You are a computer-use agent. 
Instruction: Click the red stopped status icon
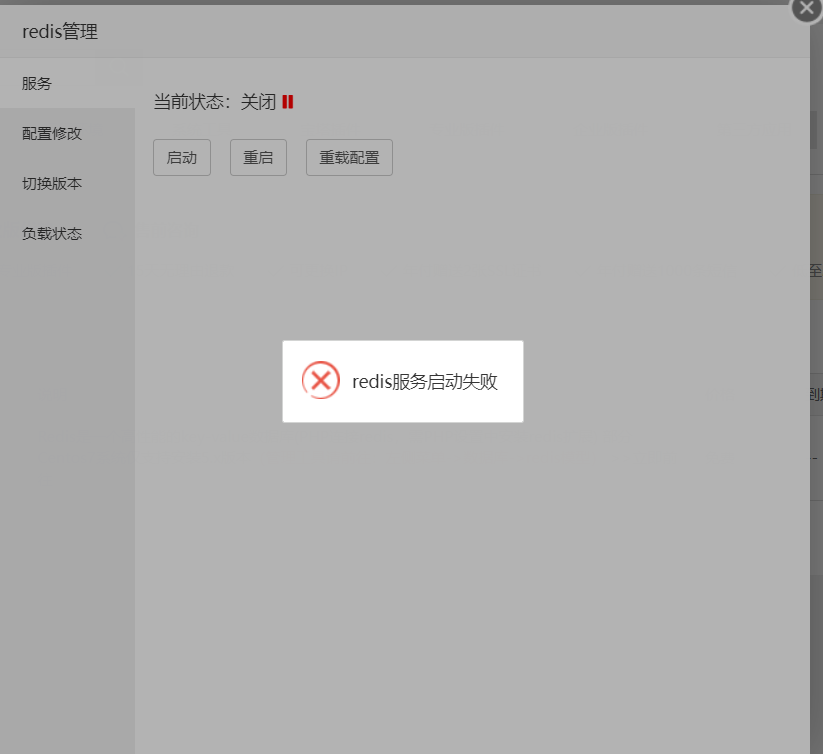click(x=288, y=102)
